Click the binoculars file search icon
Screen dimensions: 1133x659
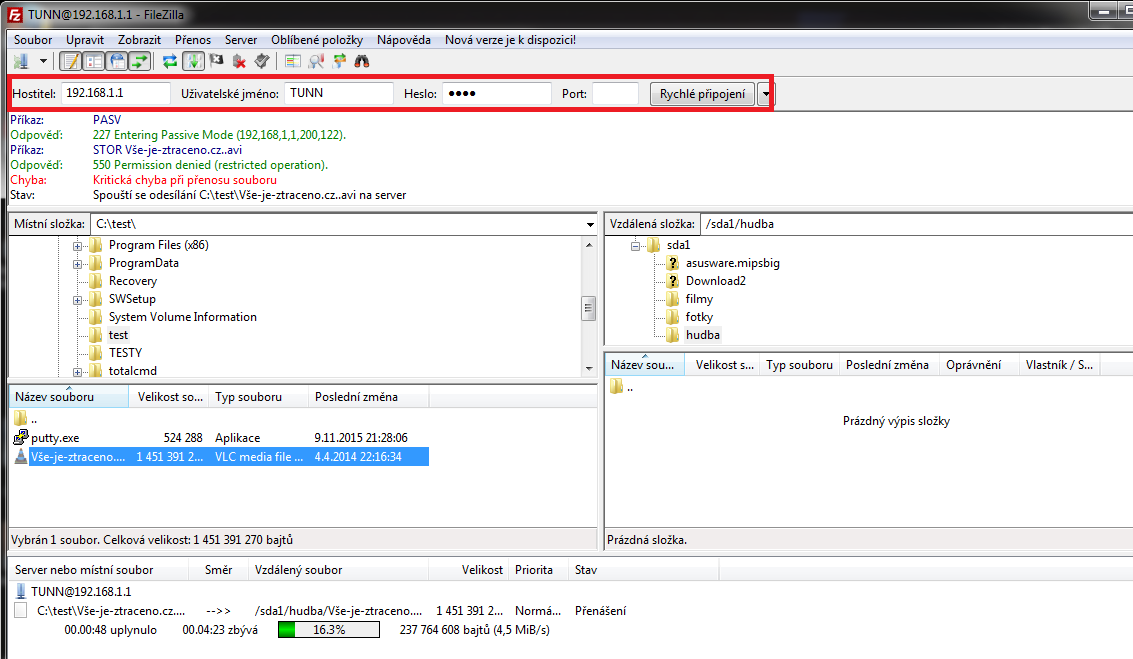click(362, 62)
